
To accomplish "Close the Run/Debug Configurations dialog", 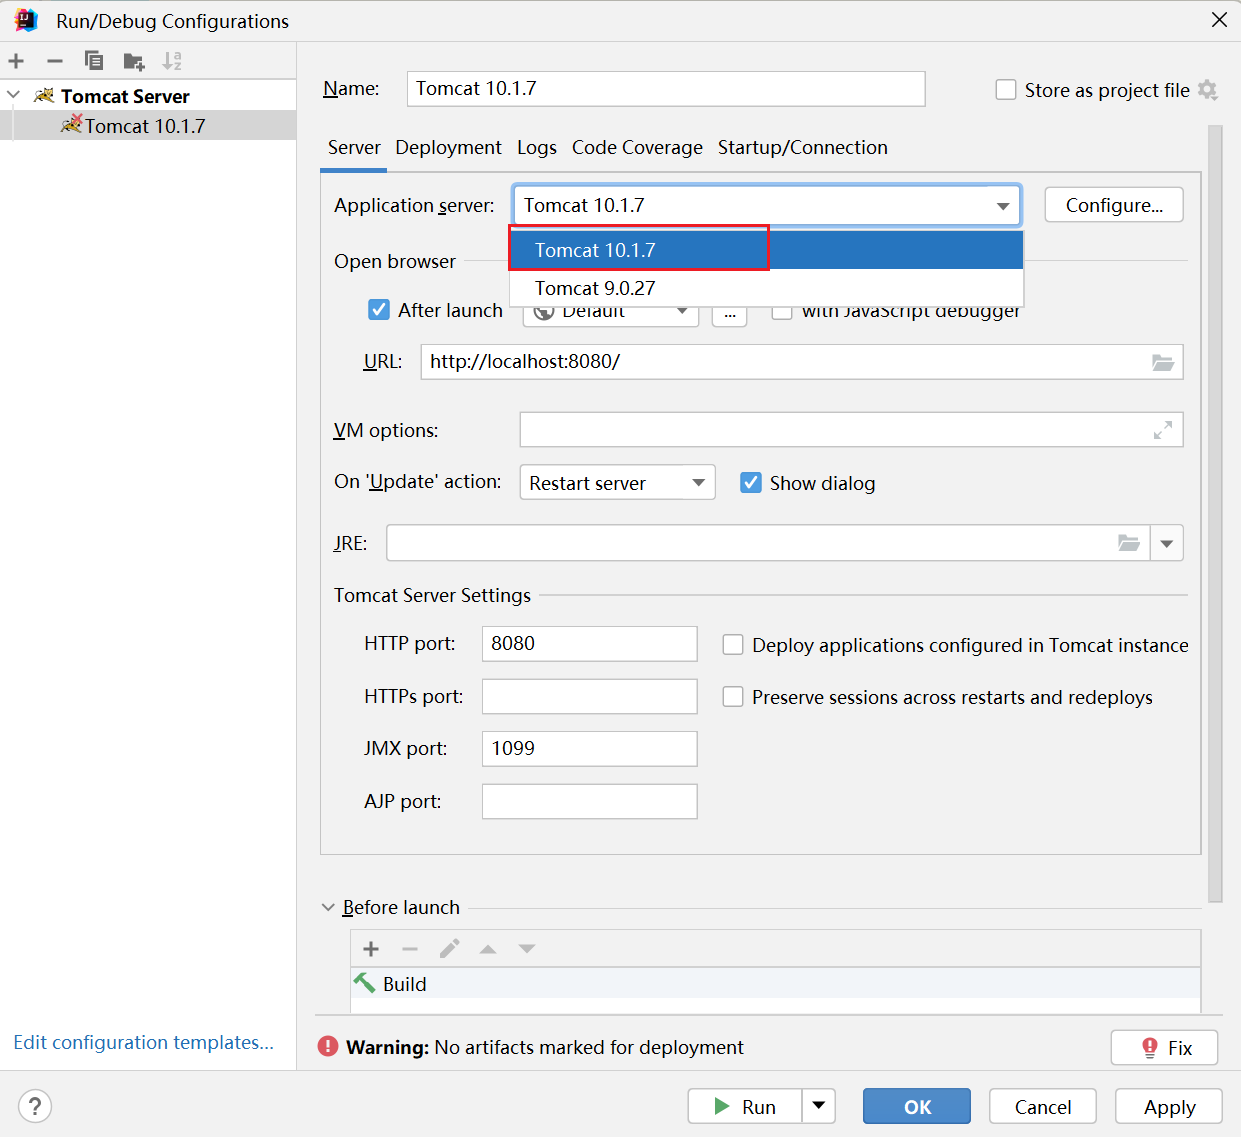I will (x=1219, y=20).
